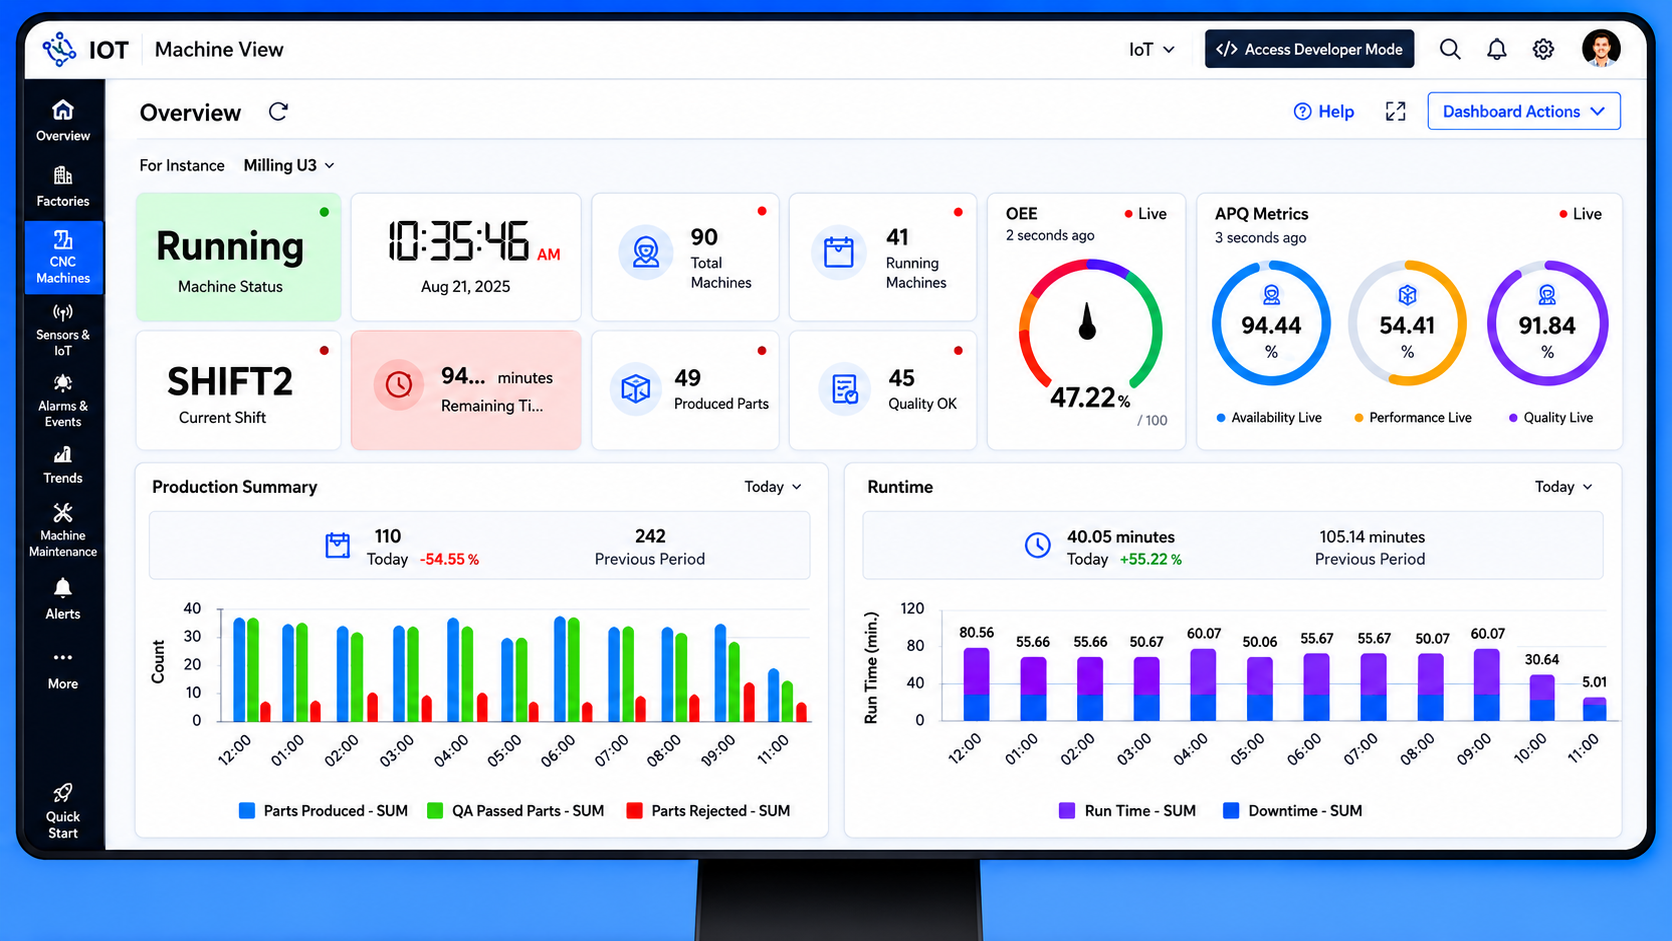This screenshot has width=1672, height=941.
Task: Open Alerts in sidebar
Action: tap(63, 600)
